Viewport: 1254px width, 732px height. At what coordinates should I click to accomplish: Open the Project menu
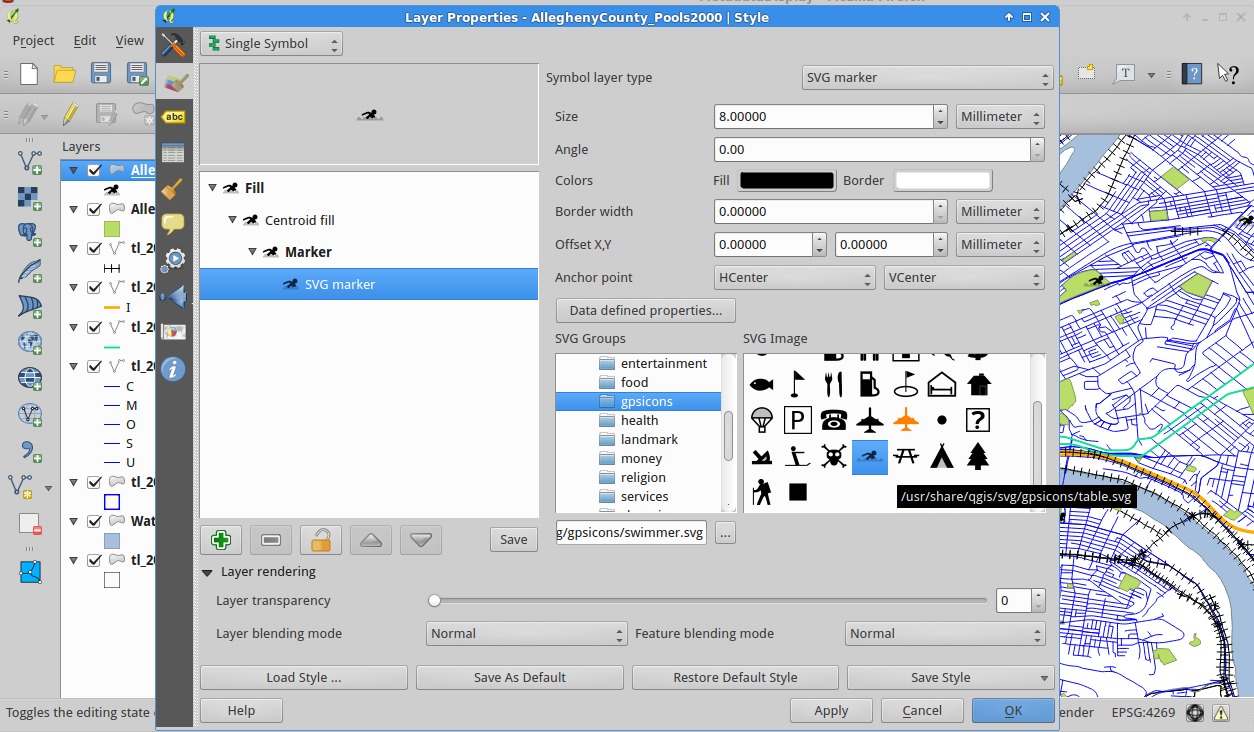click(x=33, y=40)
